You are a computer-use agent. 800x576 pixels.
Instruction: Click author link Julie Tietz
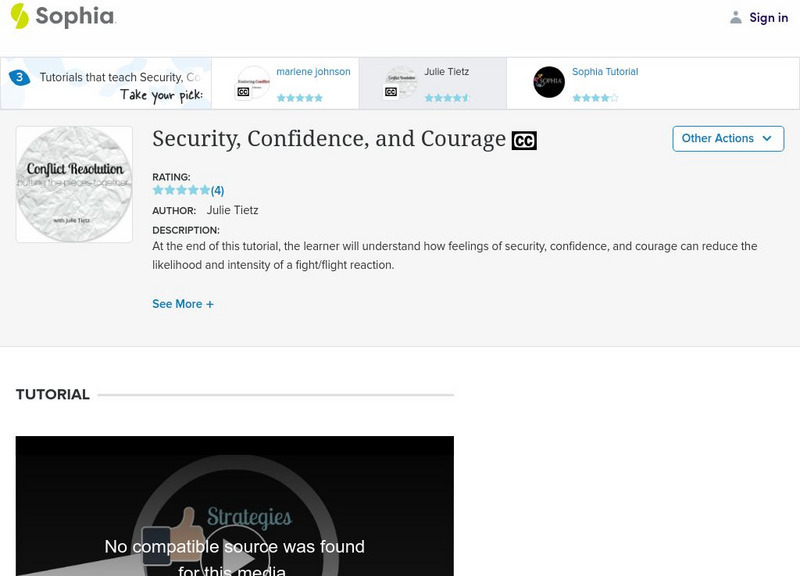(x=232, y=210)
